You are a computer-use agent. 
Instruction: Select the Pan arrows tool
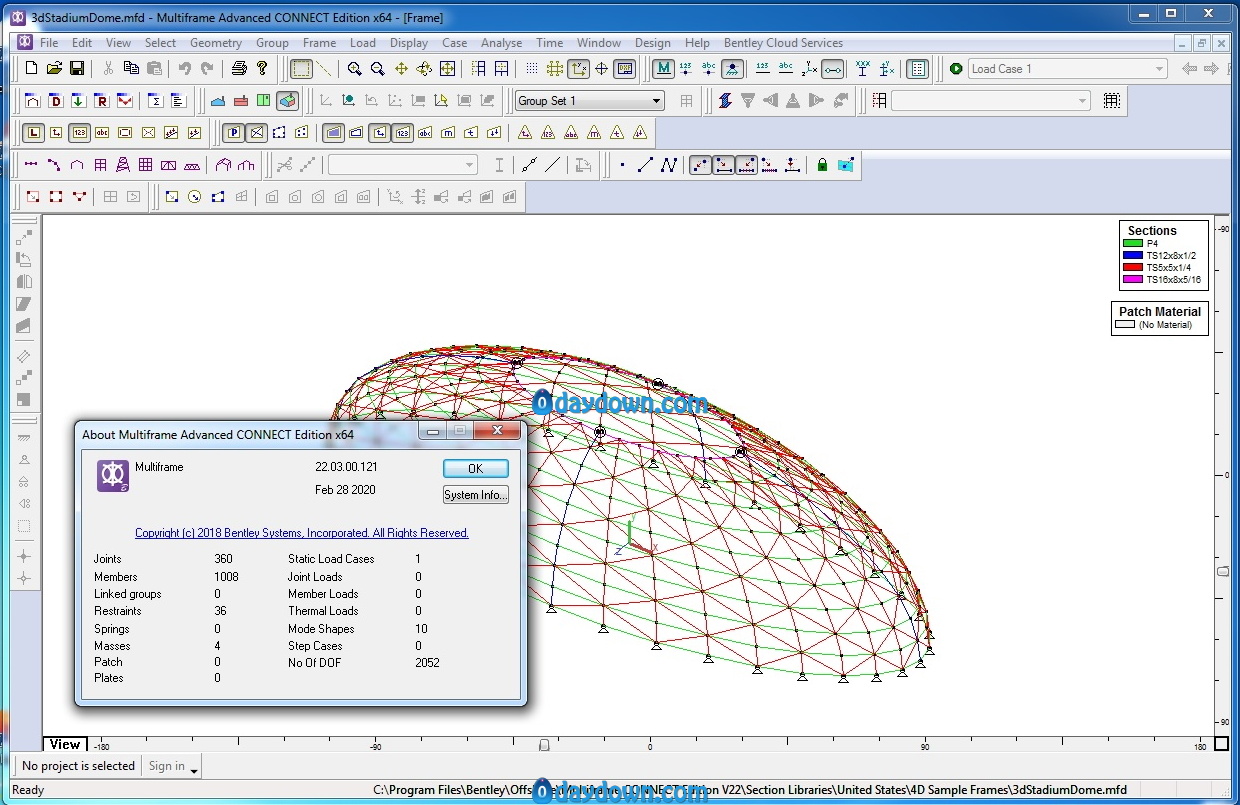(x=401, y=68)
